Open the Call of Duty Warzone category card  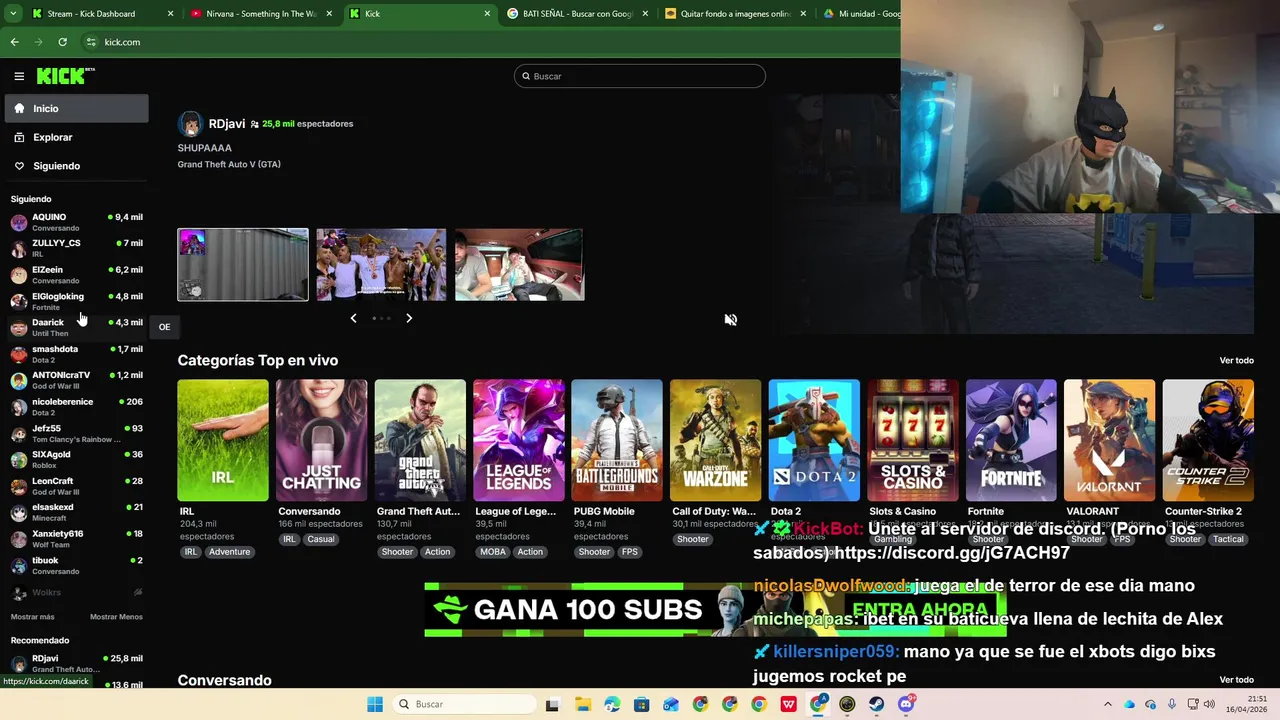[x=715, y=440]
